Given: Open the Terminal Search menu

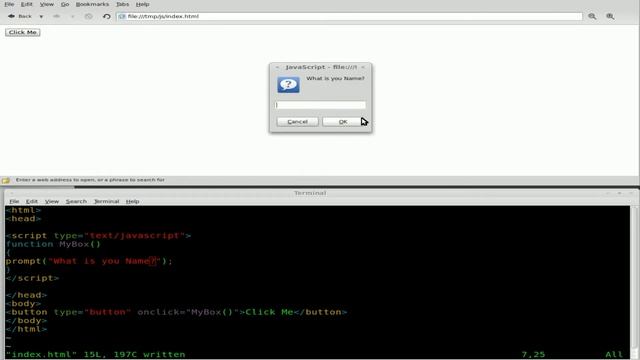Looking at the screenshot, I should click(x=76, y=201).
